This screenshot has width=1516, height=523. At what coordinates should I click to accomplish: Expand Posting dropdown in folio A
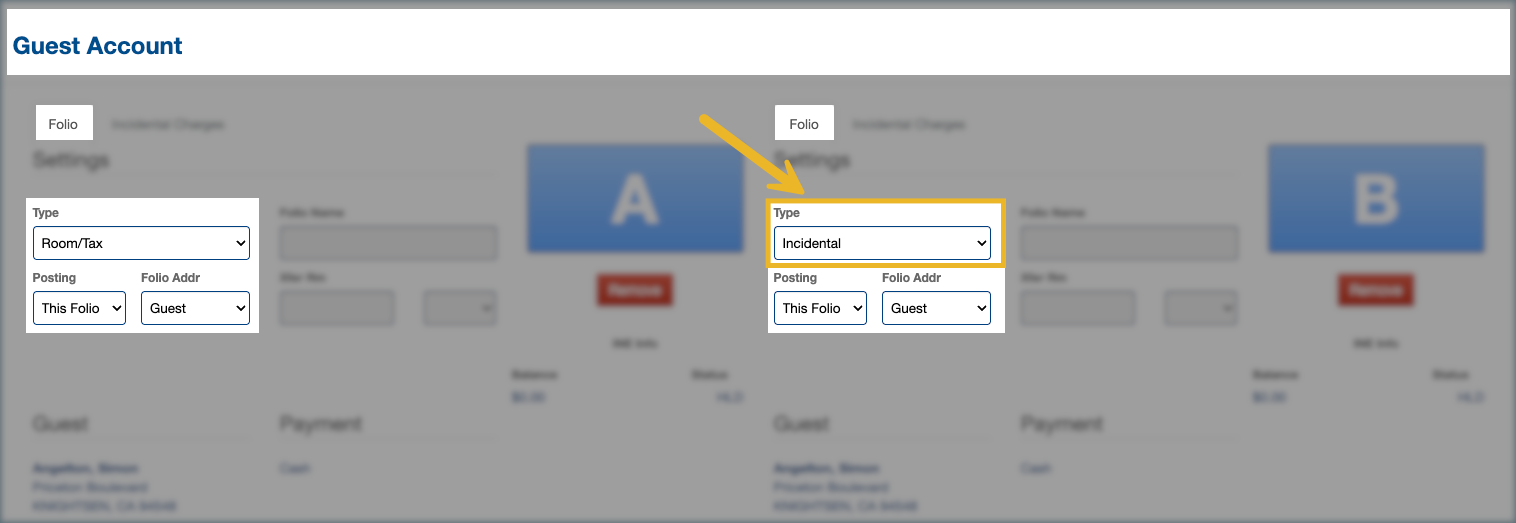[x=80, y=308]
